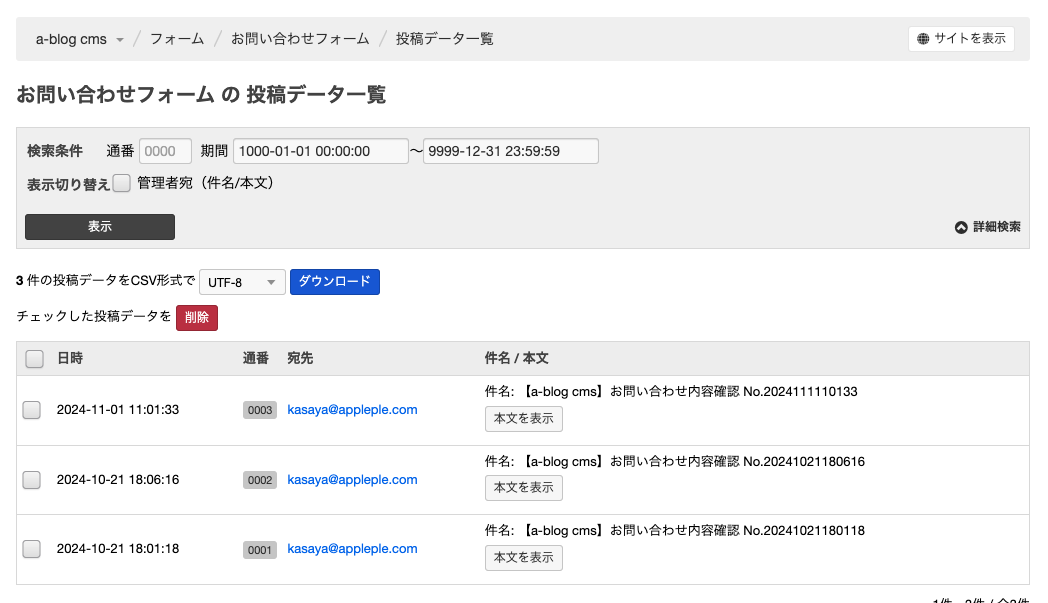Show message body for entry No.2024111110133

pyautogui.click(x=523, y=418)
